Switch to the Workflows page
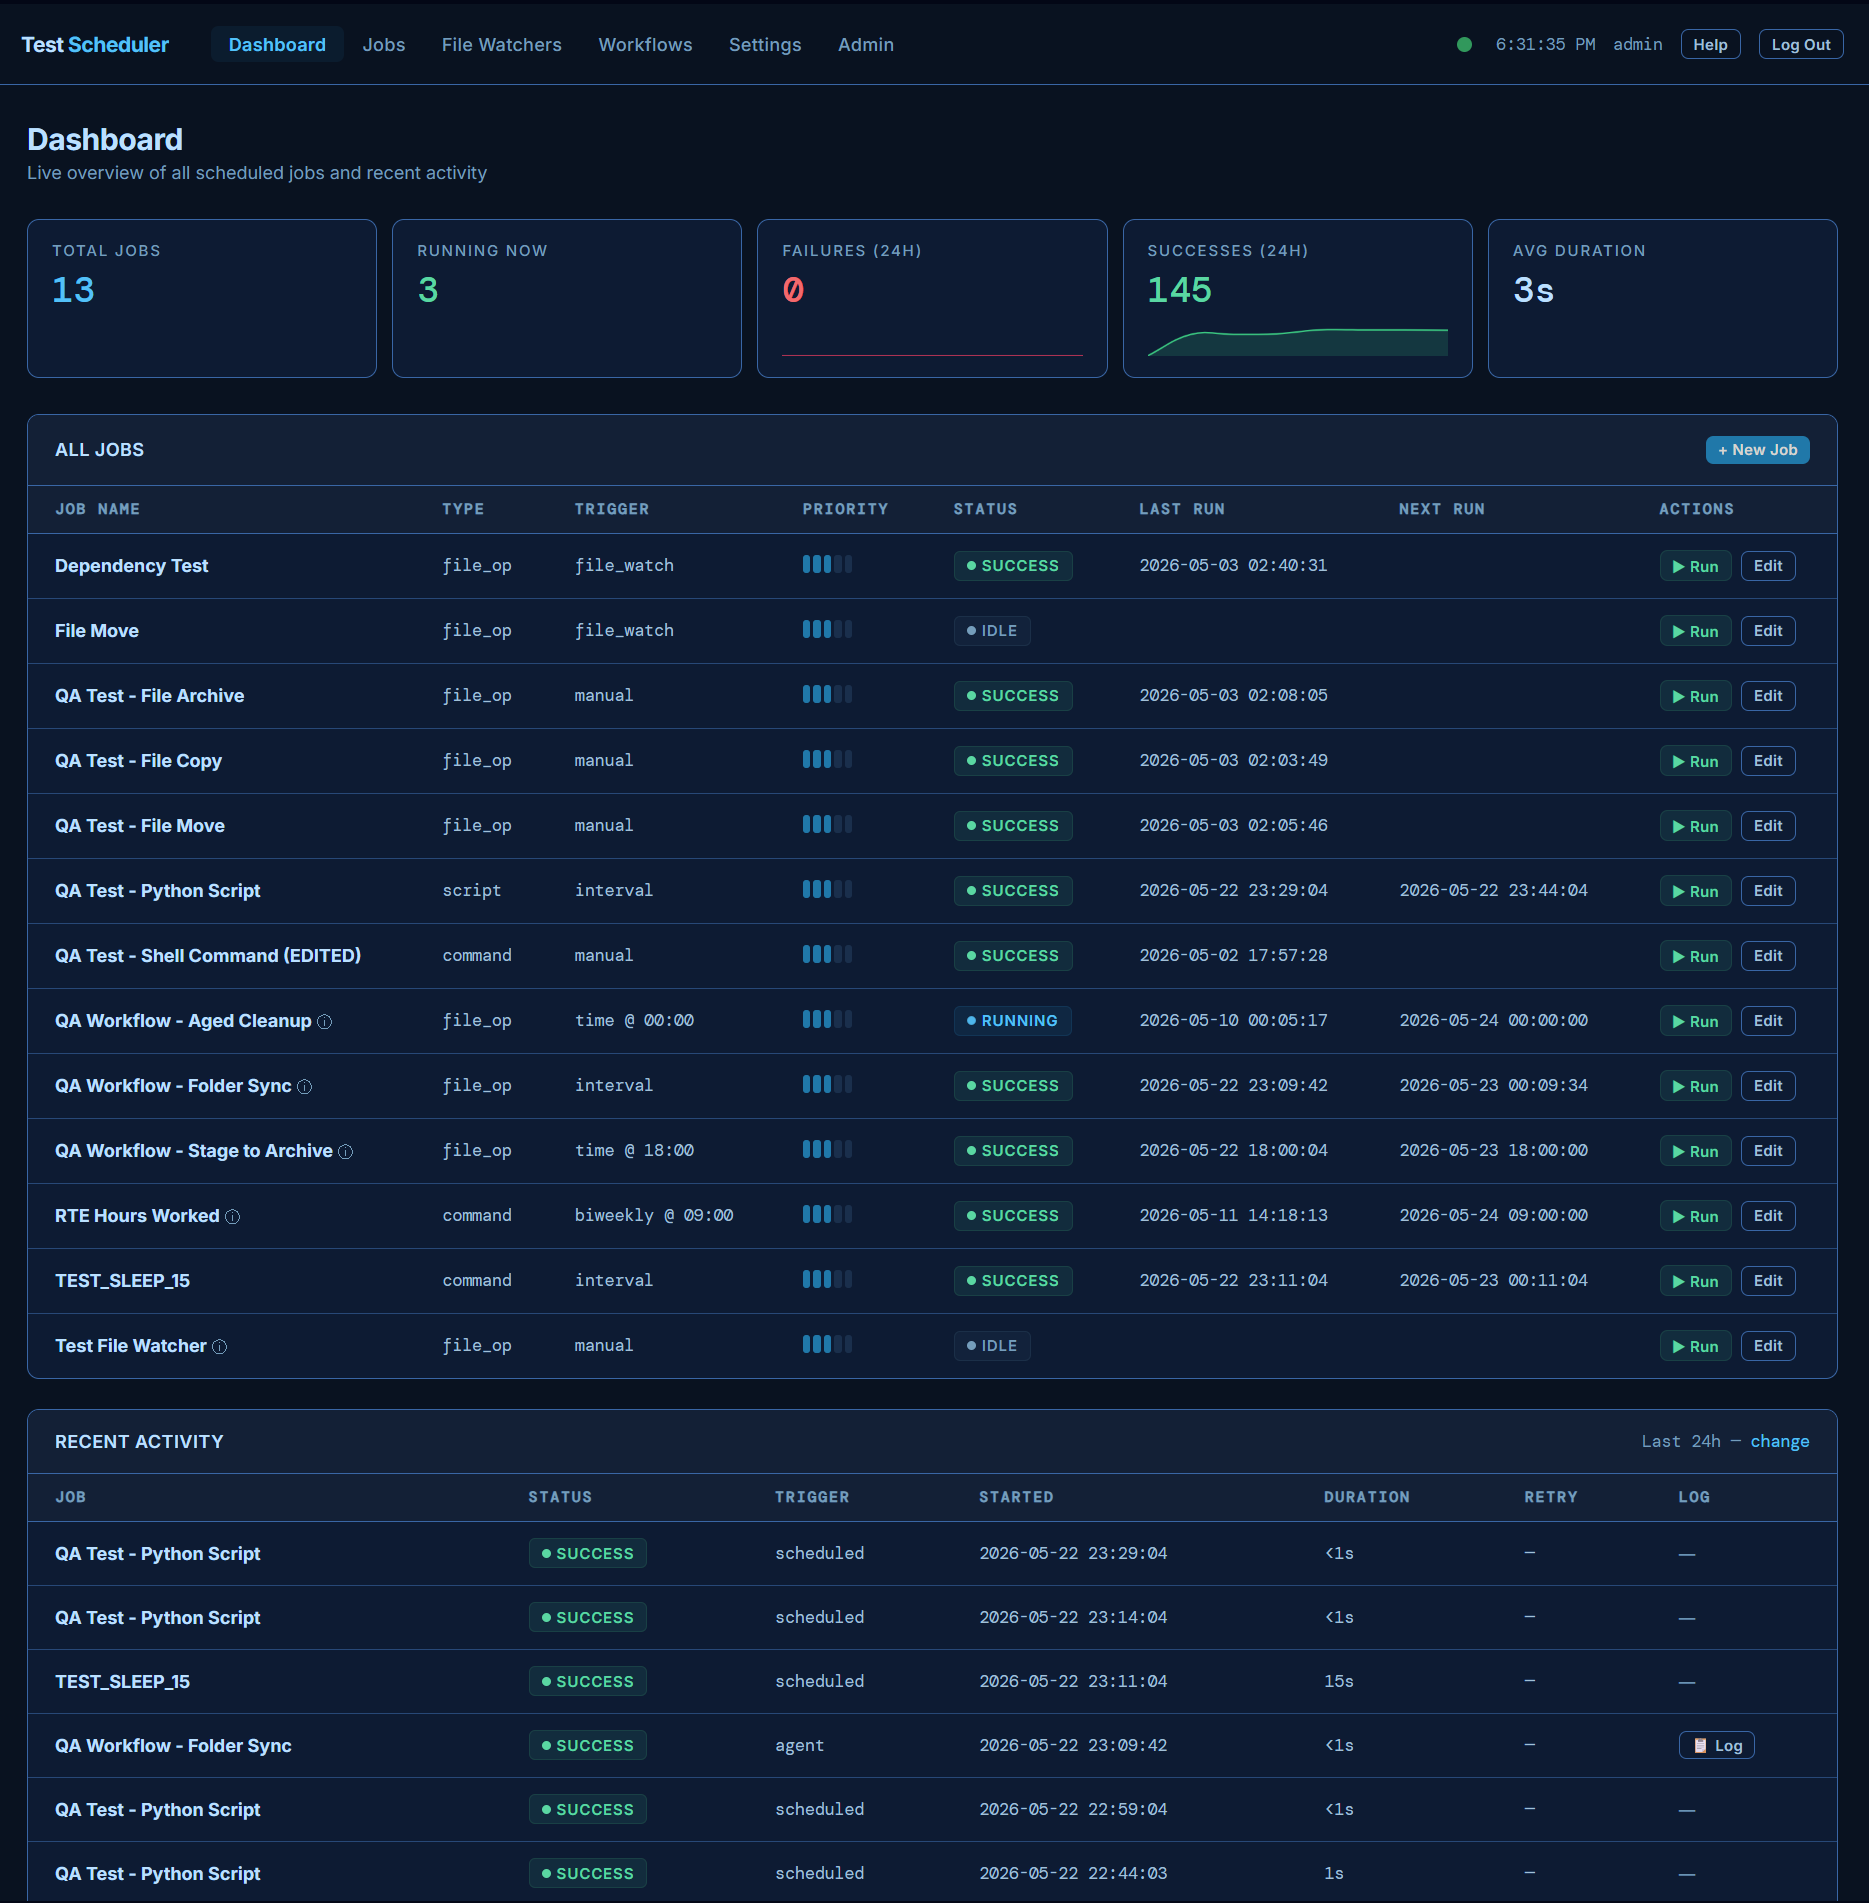Image resolution: width=1869 pixels, height=1903 pixels. click(x=645, y=45)
